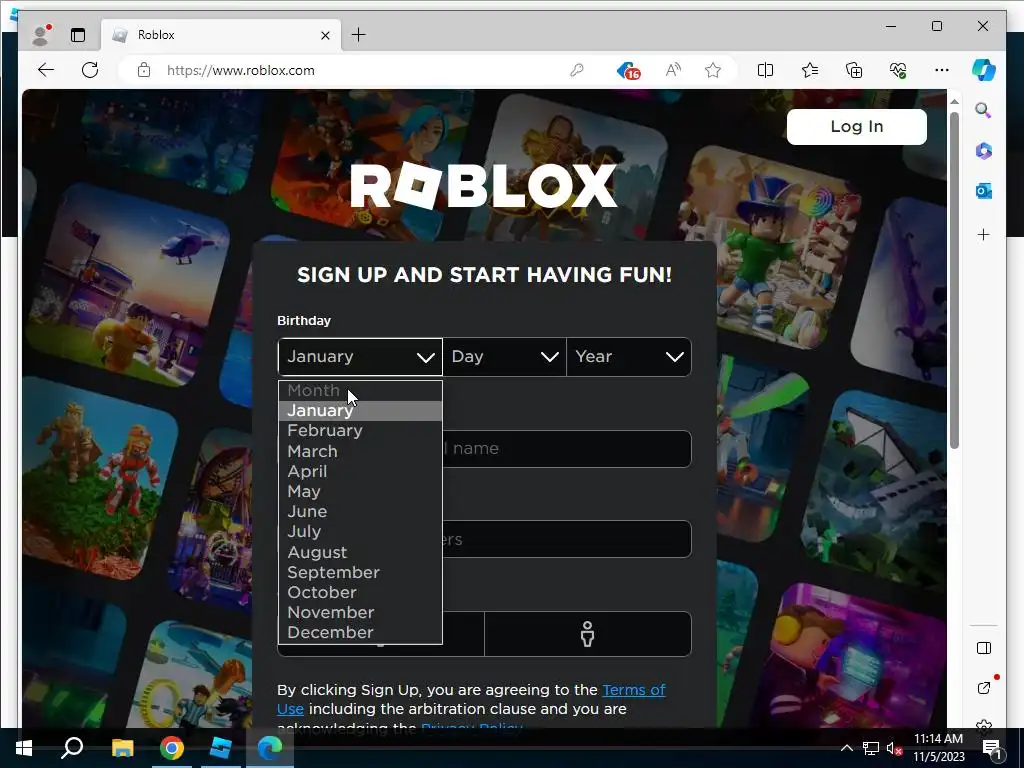Close the Roblox tab

pos(325,35)
